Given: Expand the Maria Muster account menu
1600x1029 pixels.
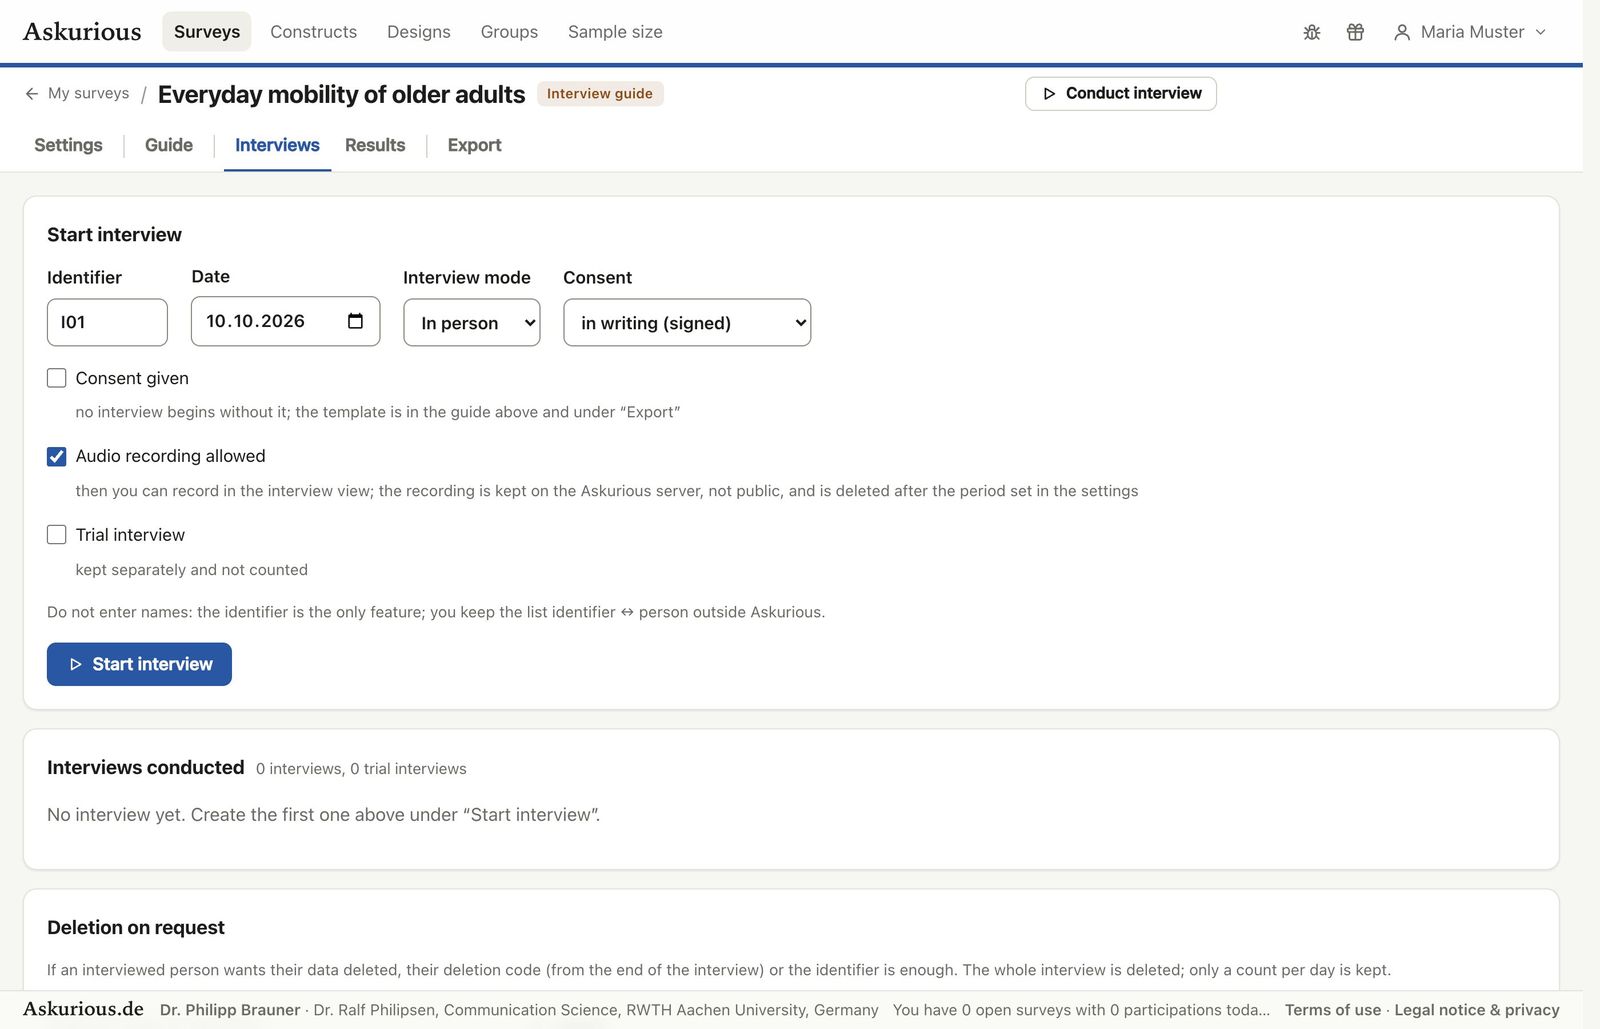Looking at the screenshot, I should pyautogui.click(x=1470, y=32).
